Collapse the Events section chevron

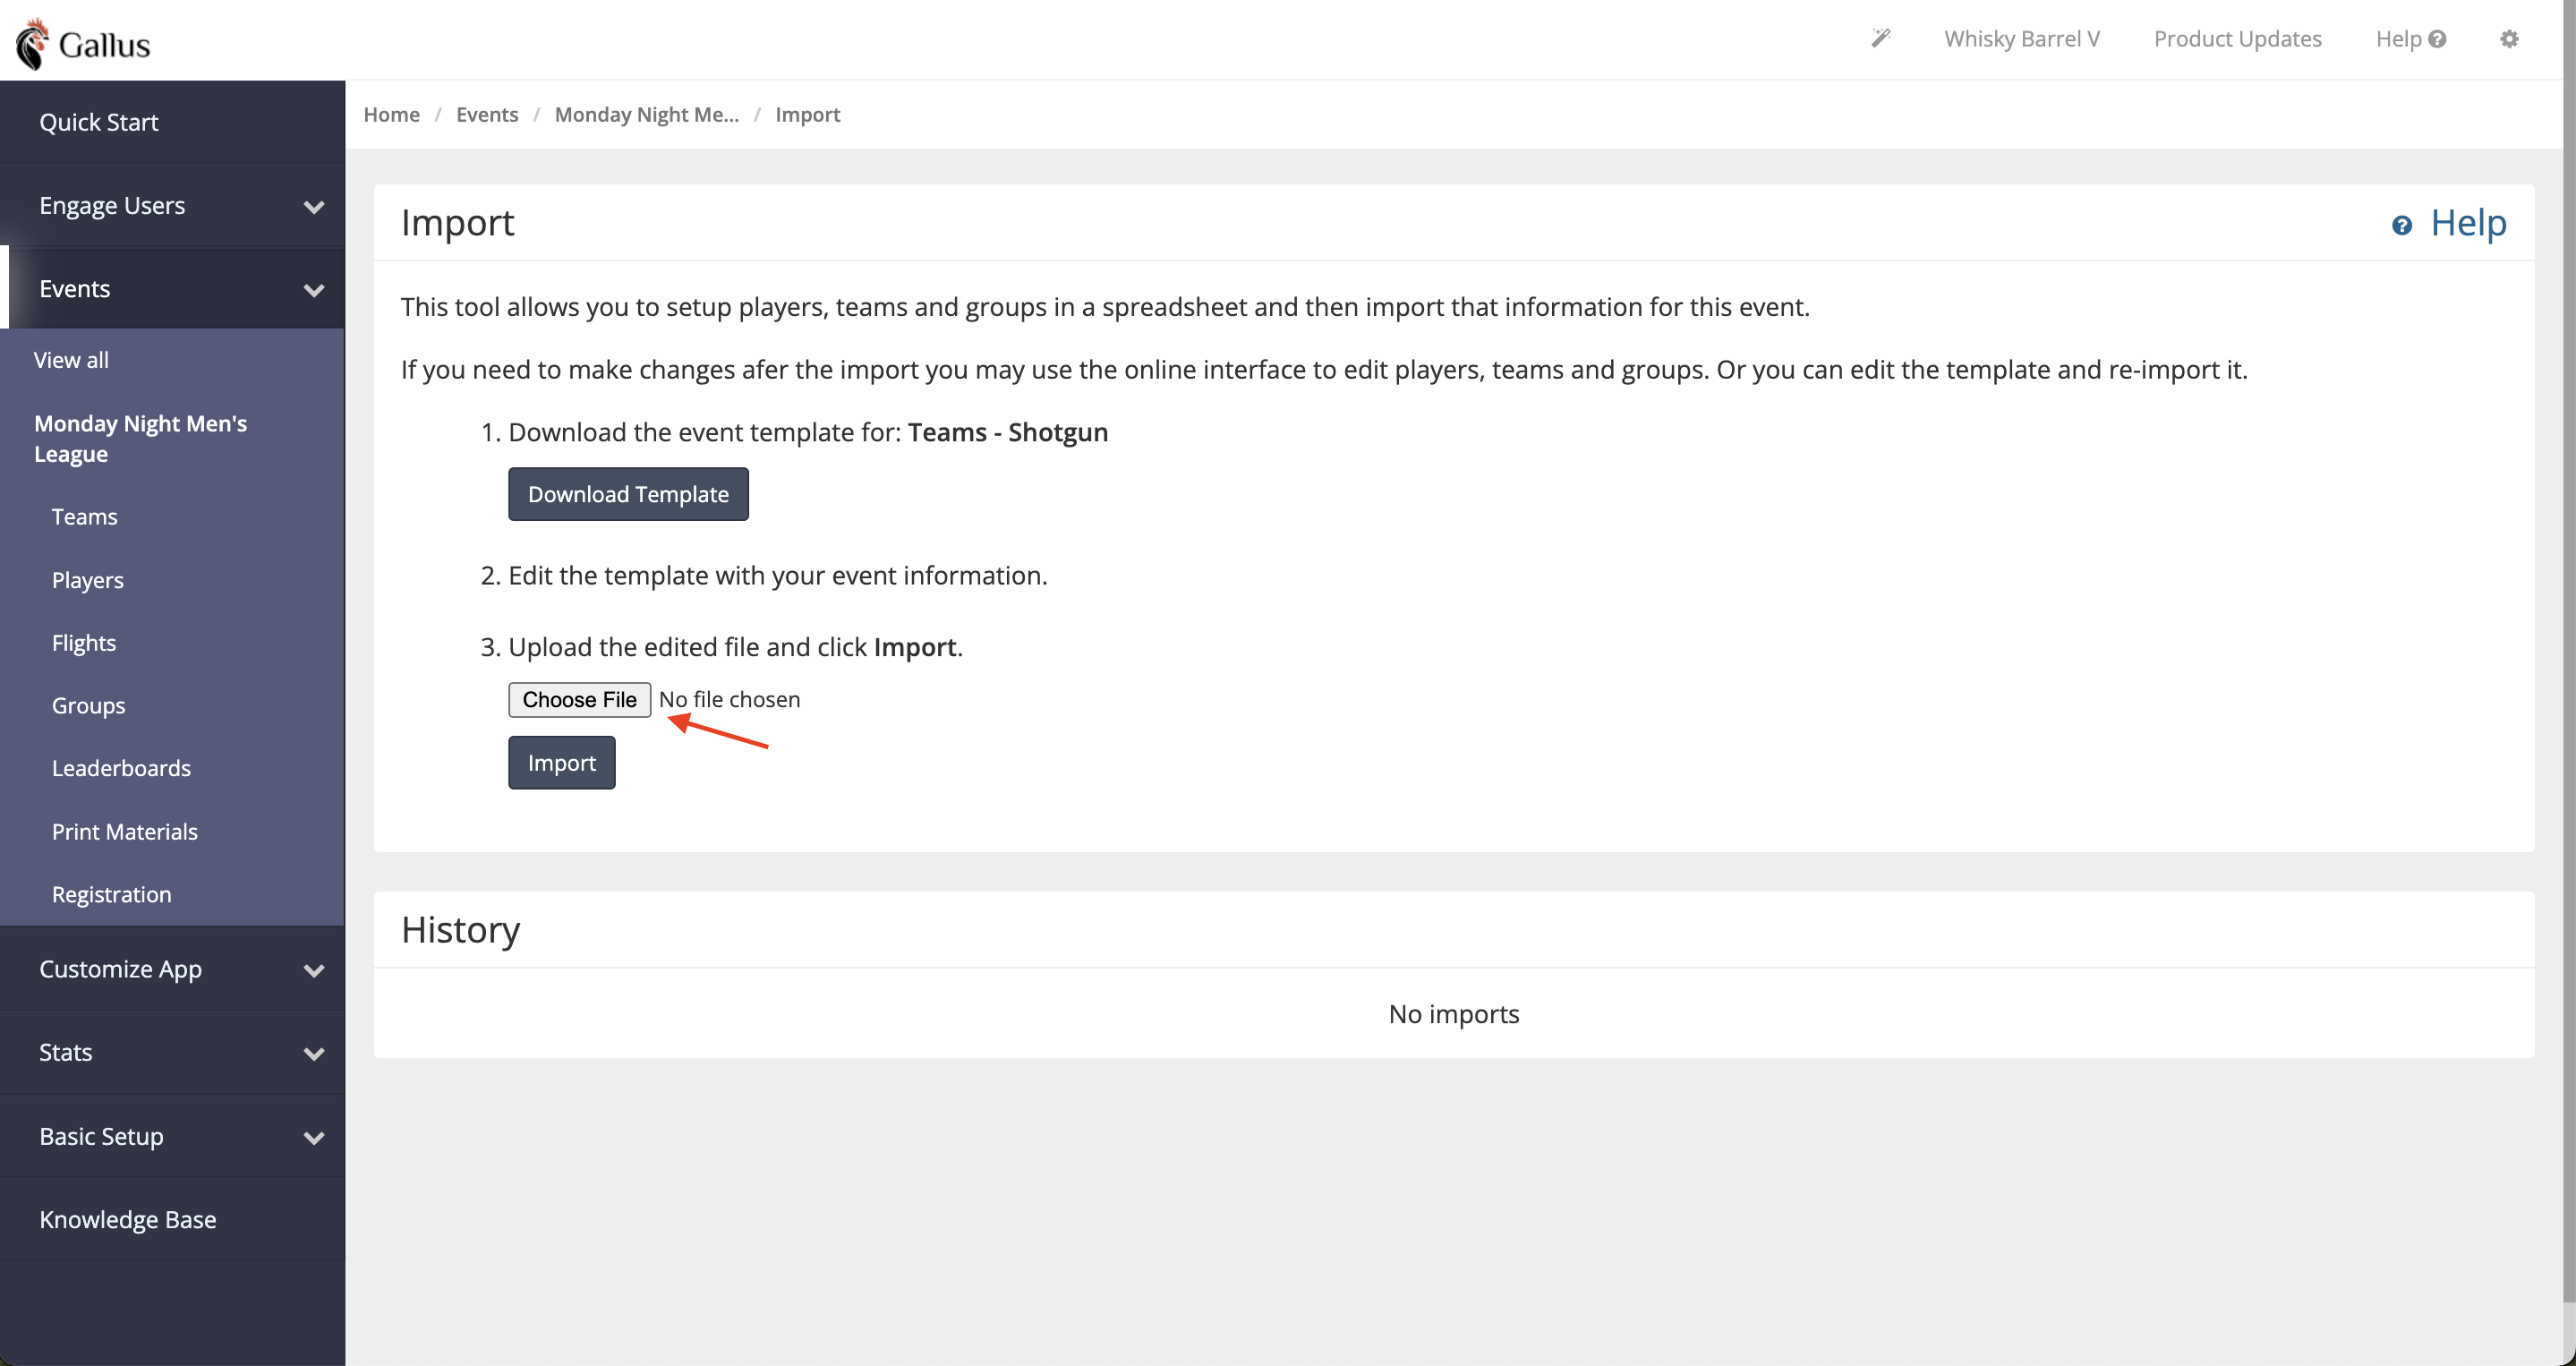click(x=314, y=290)
